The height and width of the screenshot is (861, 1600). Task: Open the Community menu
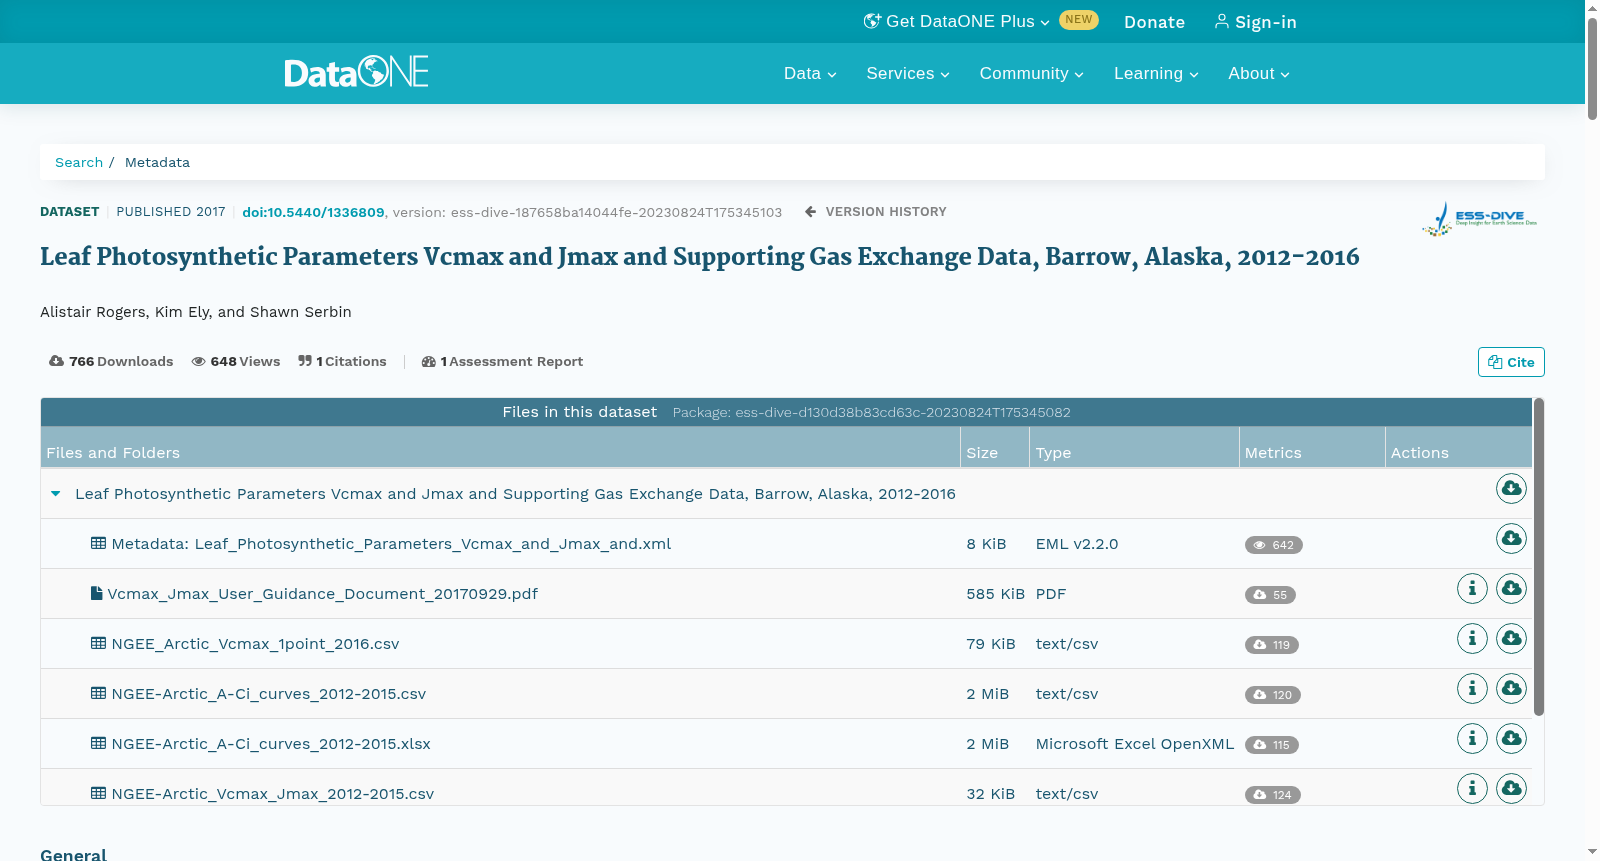coord(1032,73)
